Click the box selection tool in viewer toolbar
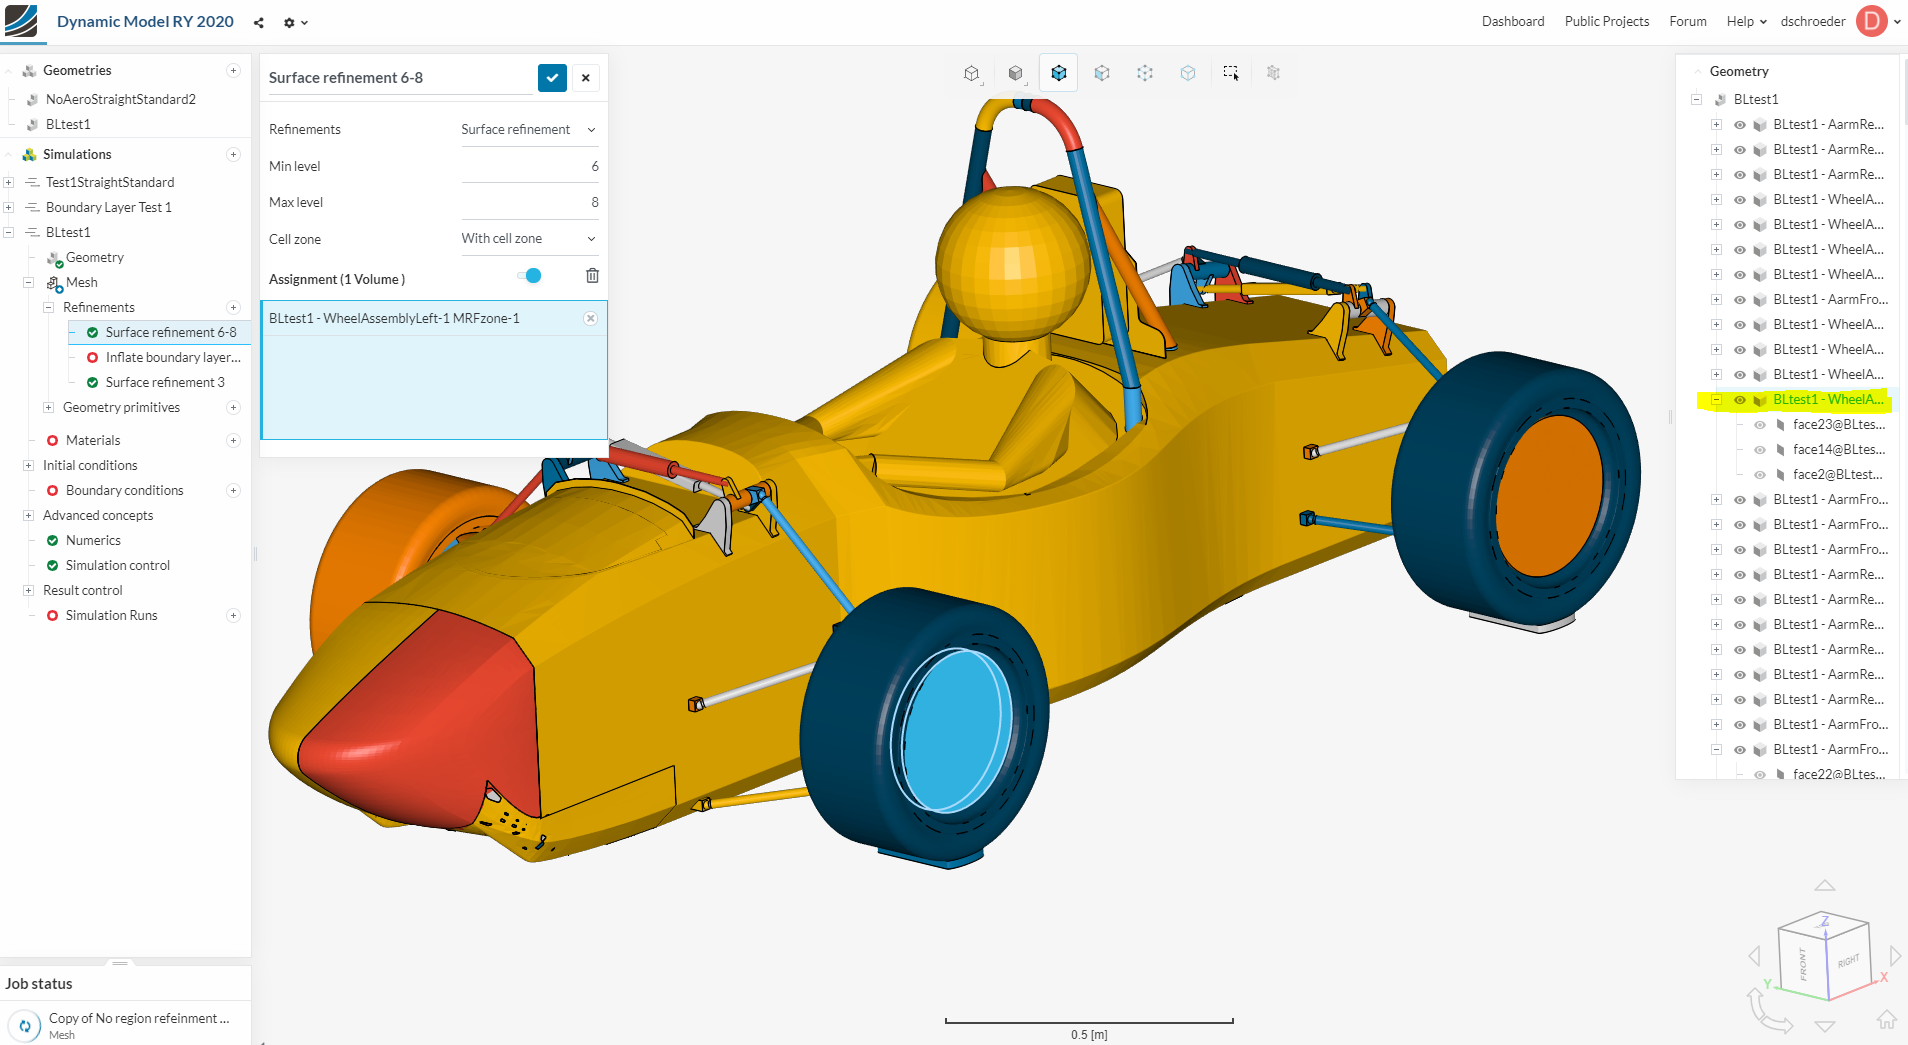The image size is (1908, 1045). point(1230,73)
